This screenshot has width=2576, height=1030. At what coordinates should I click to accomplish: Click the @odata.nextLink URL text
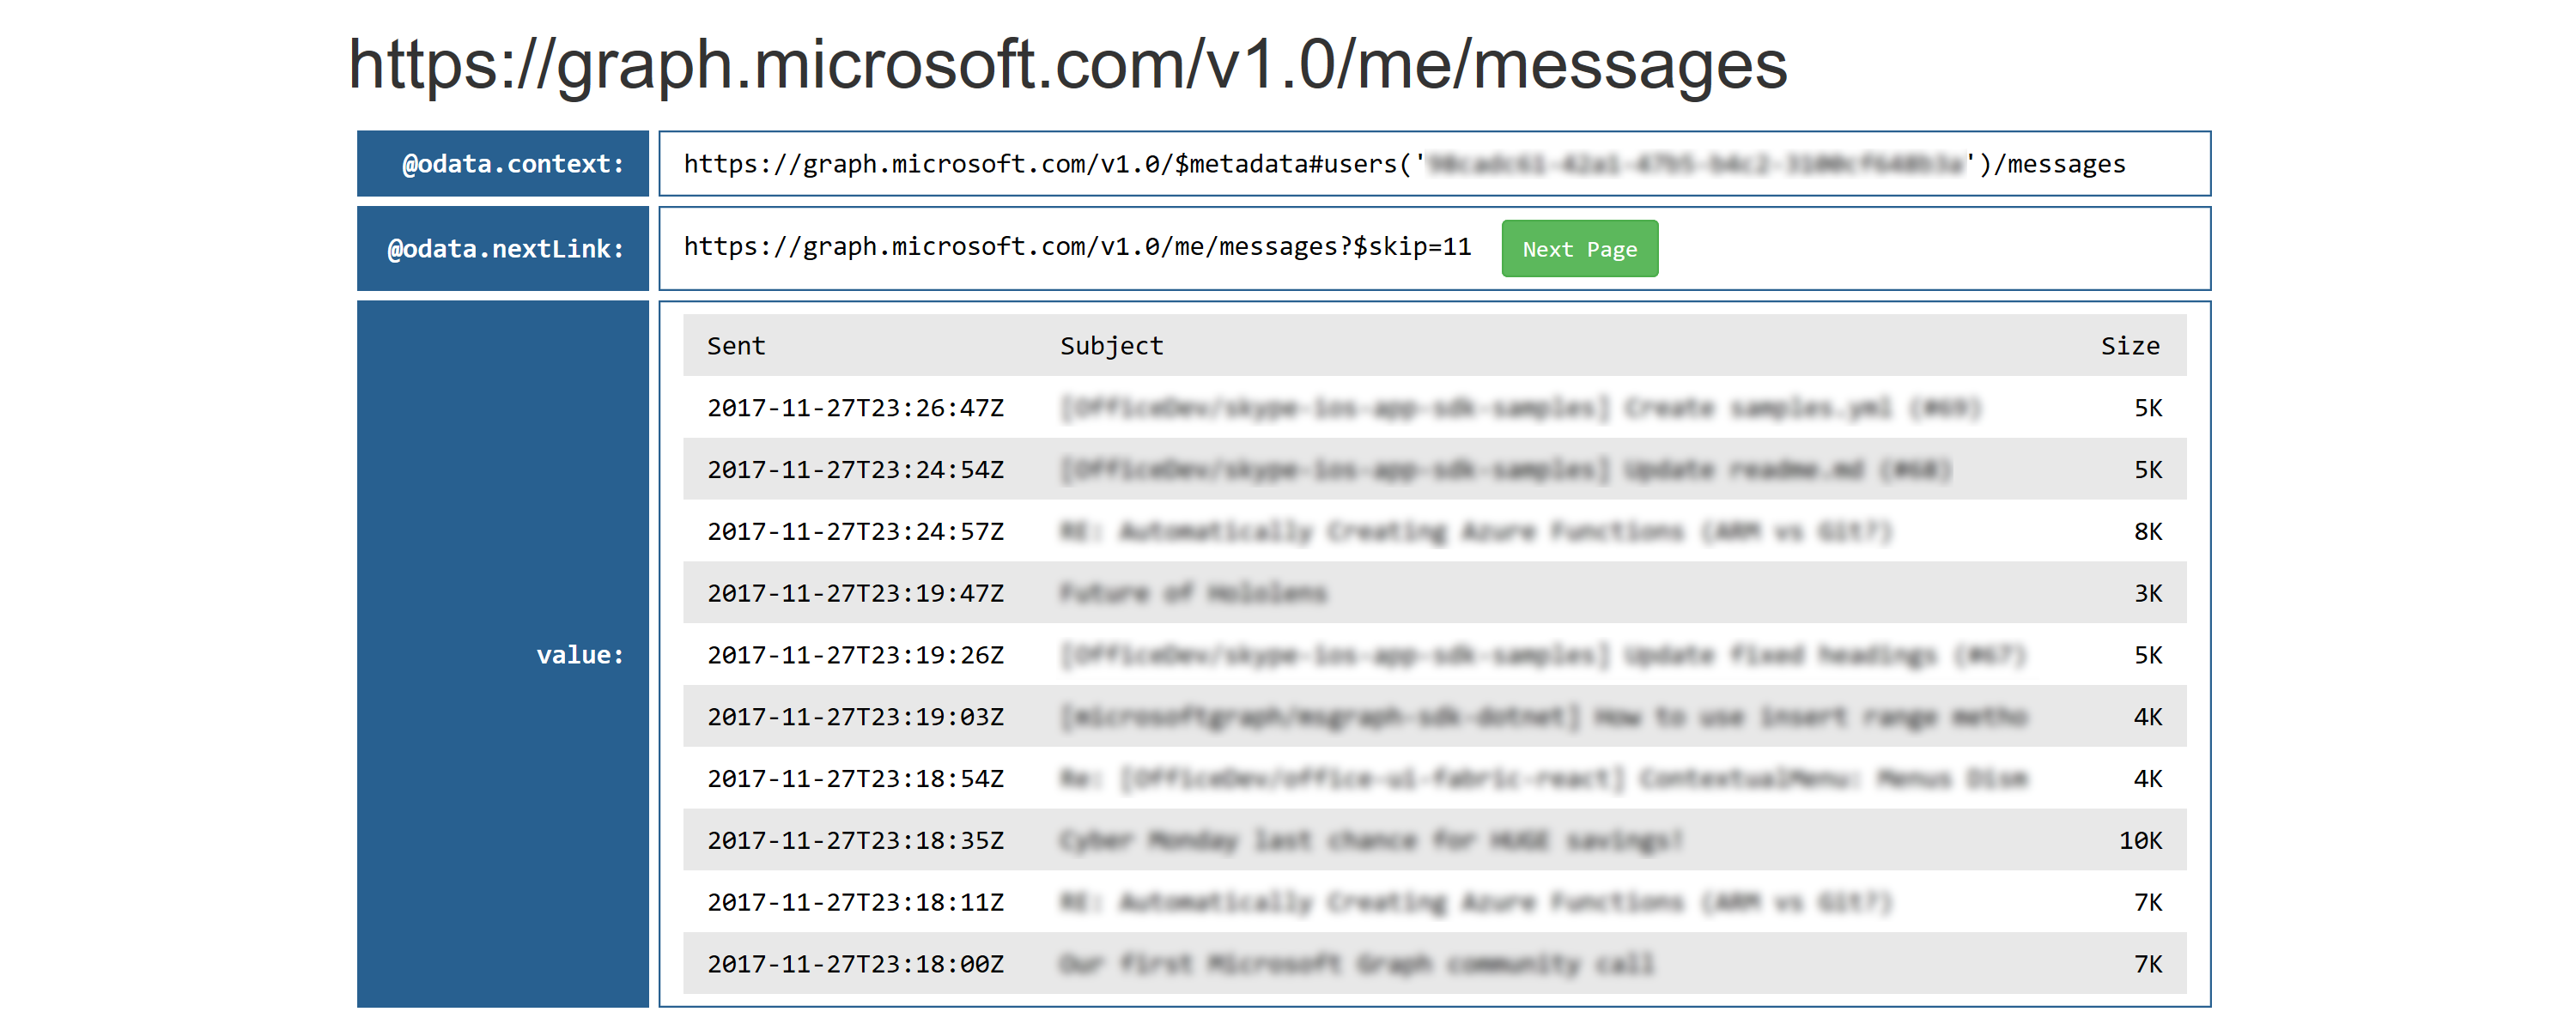pyautogui.click(x=1077, y=247)
